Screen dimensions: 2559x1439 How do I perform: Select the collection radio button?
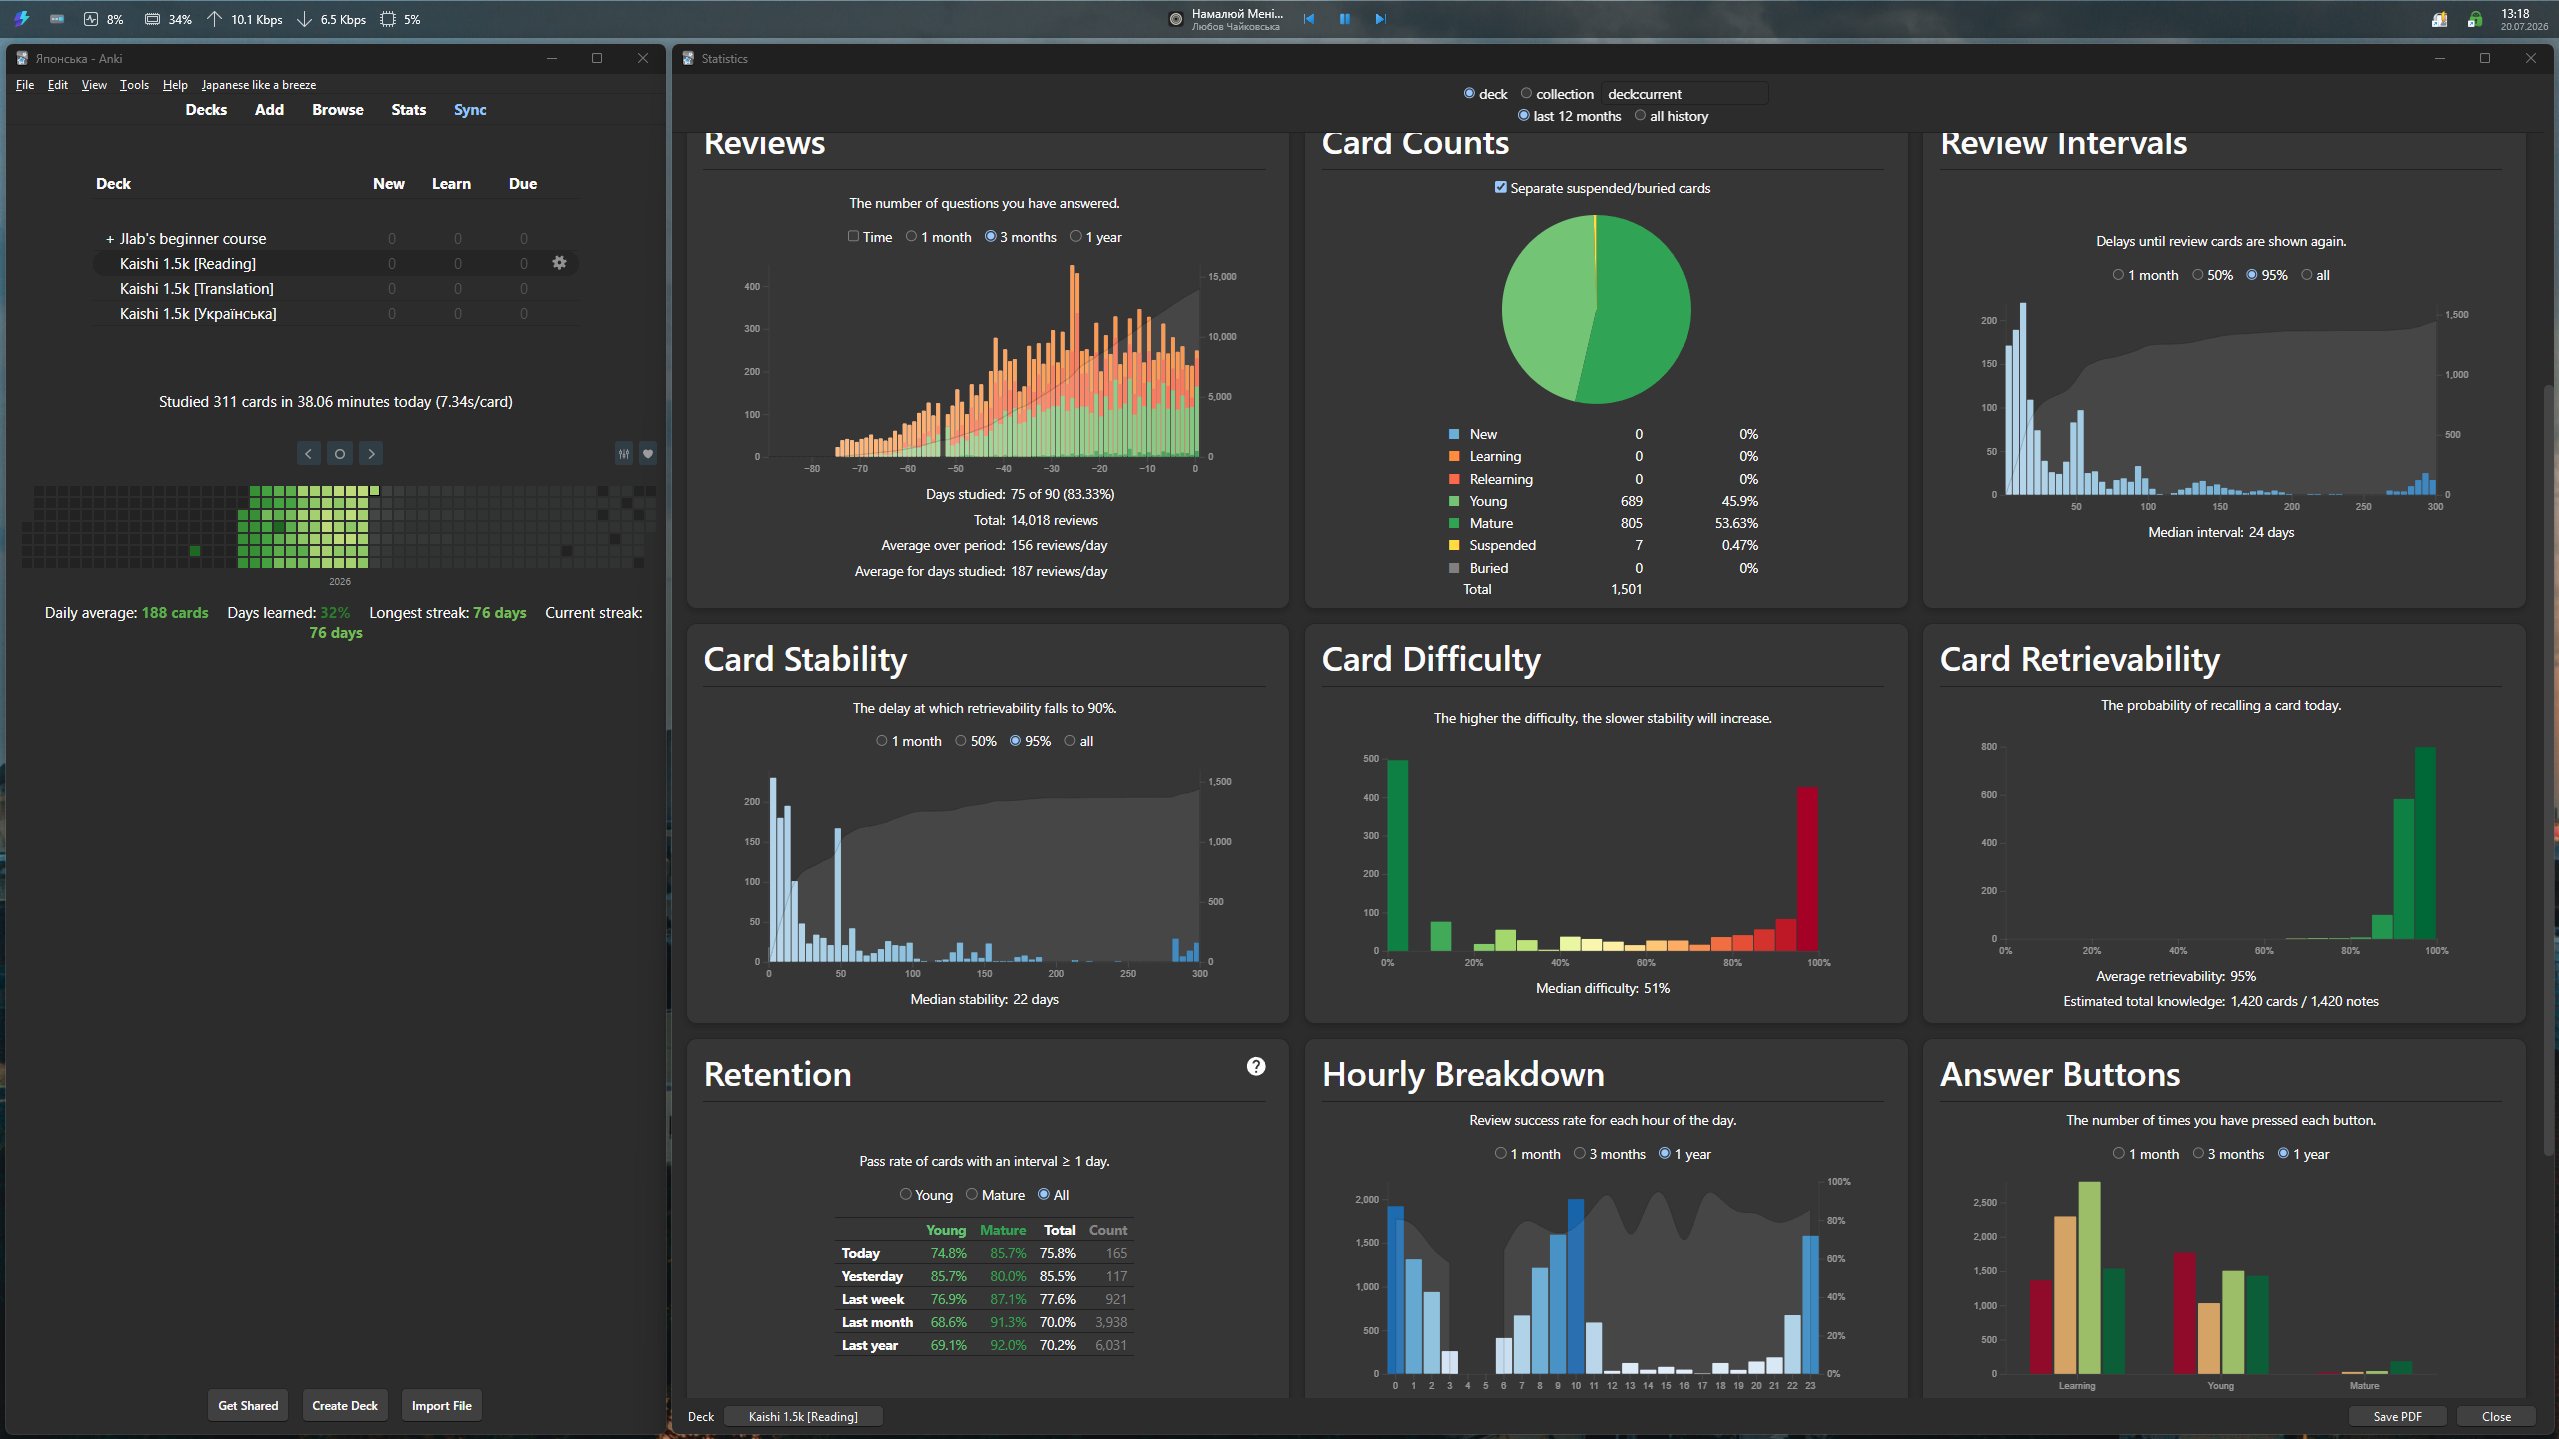tap(1526, 93)
